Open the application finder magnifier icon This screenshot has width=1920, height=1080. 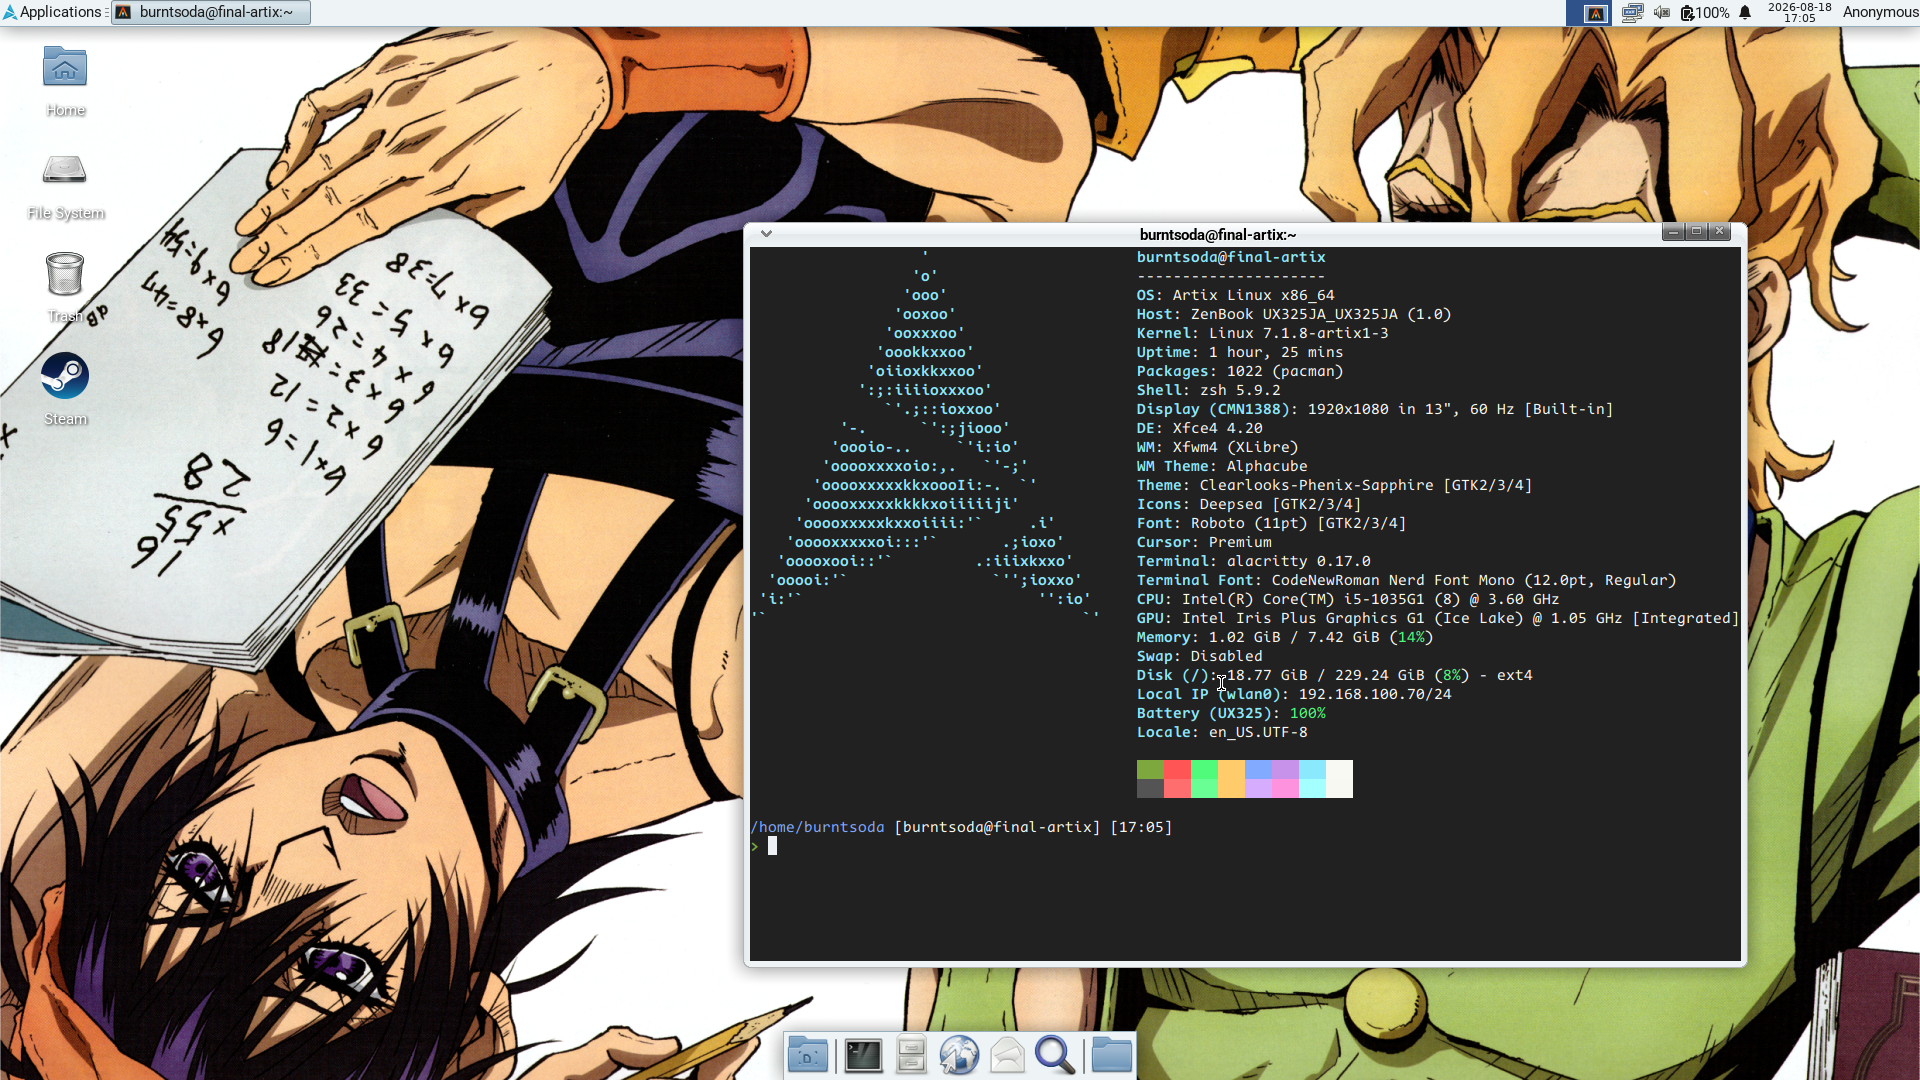[x=1055, y=1055]
